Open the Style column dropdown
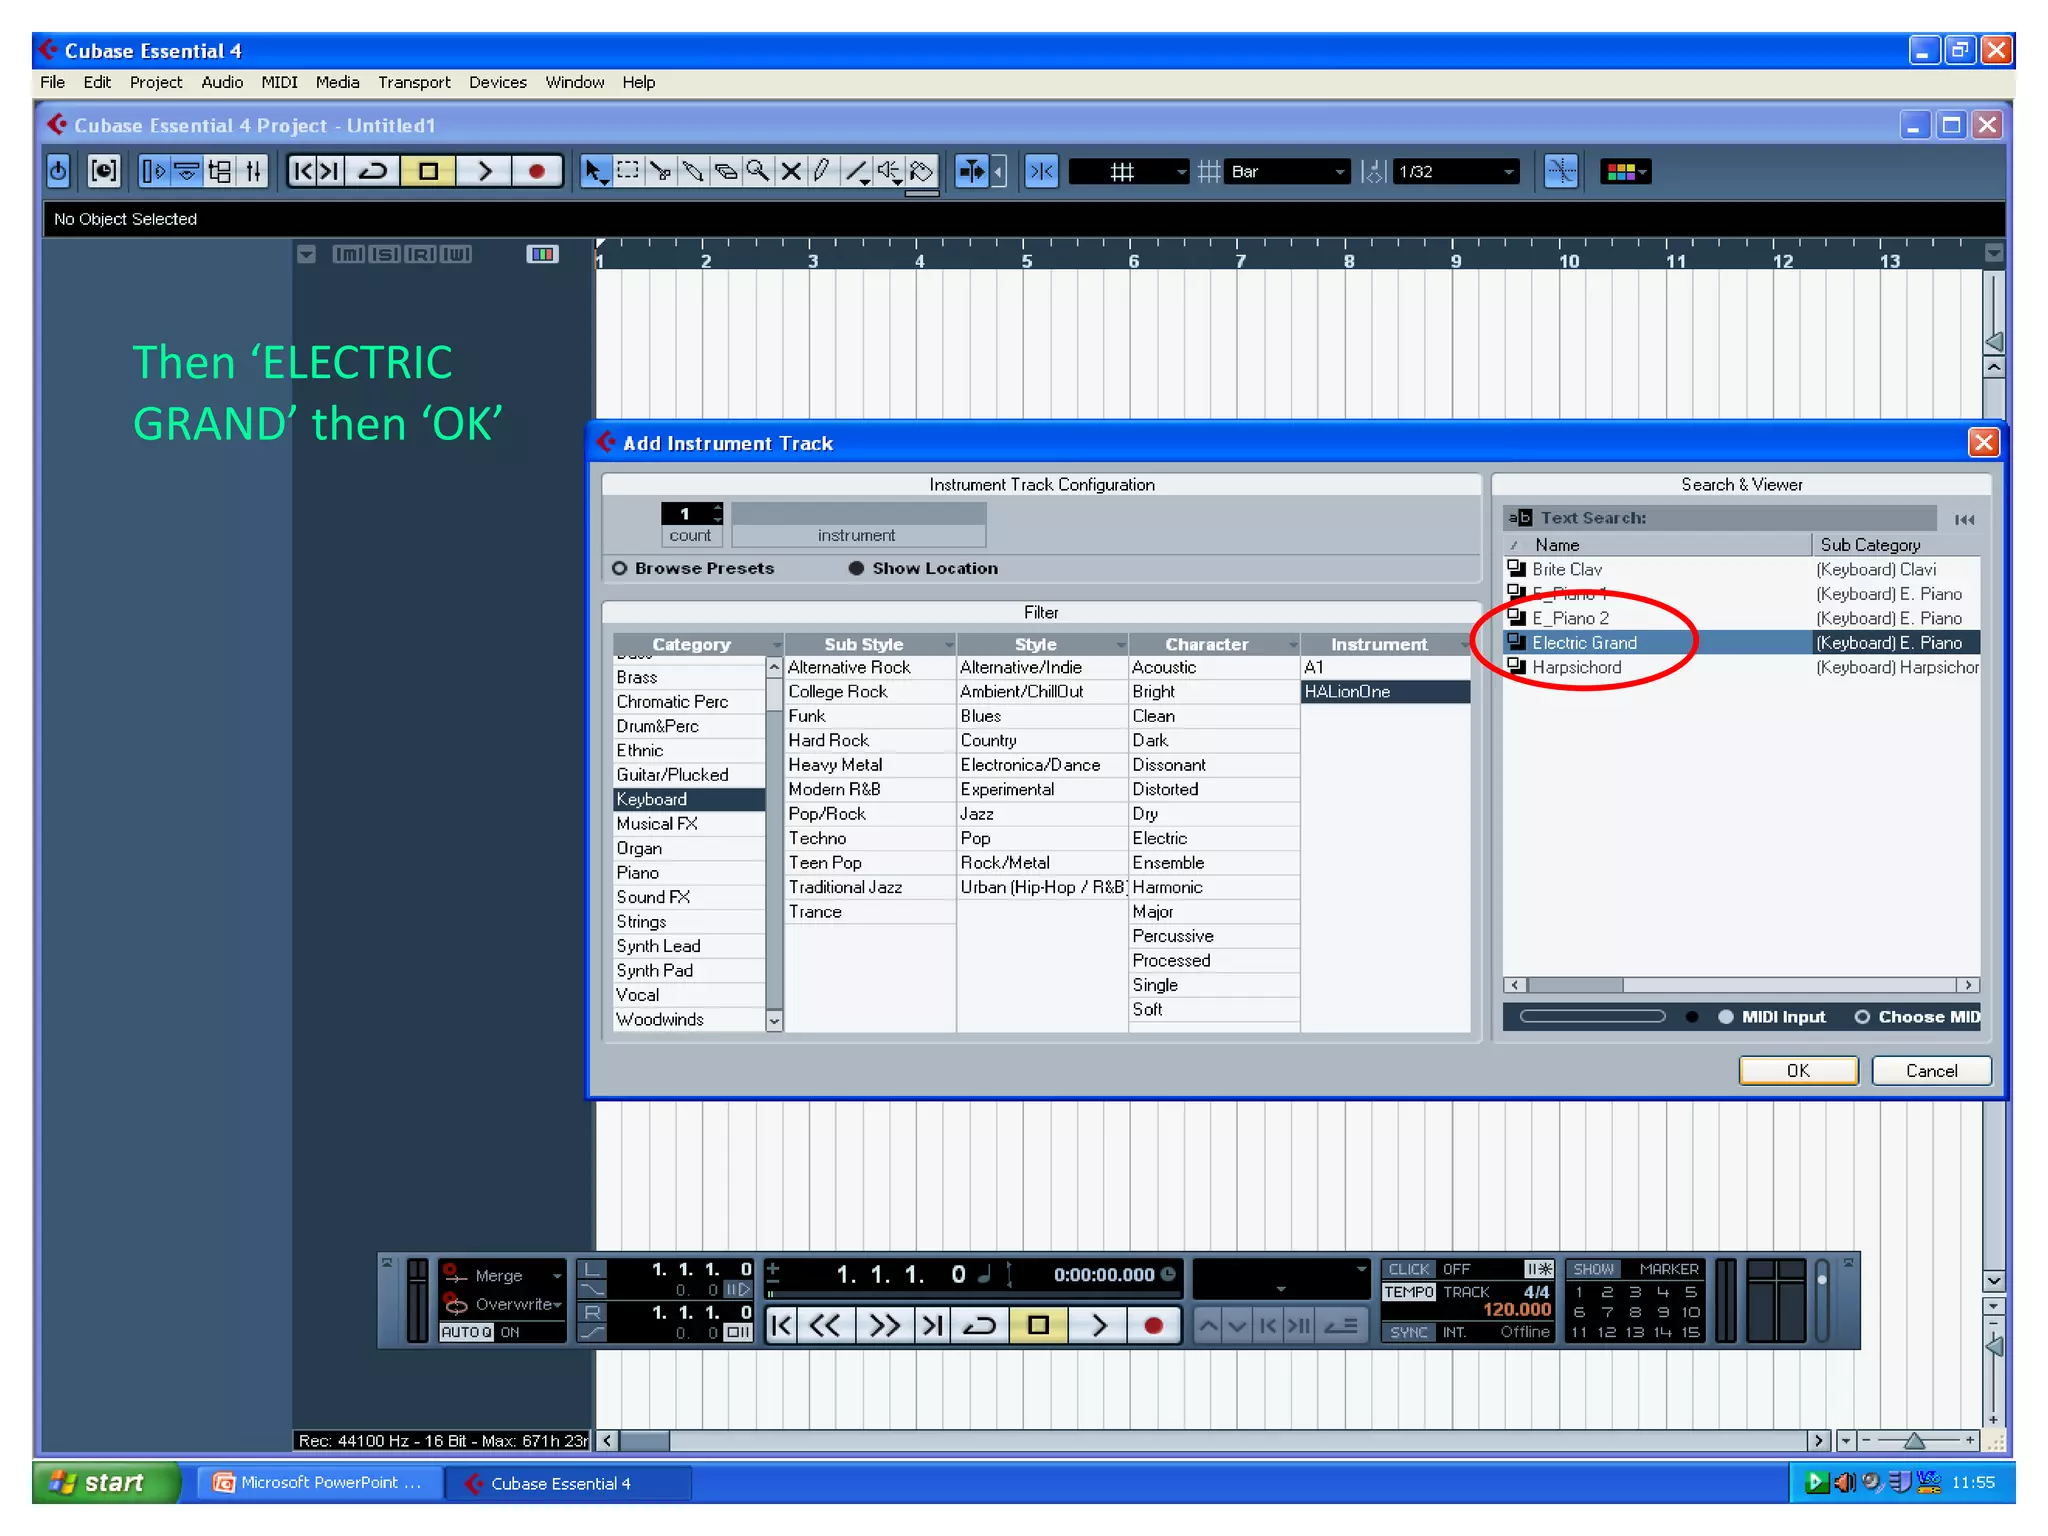Screen dimensions: 2048x1536 1120,645
